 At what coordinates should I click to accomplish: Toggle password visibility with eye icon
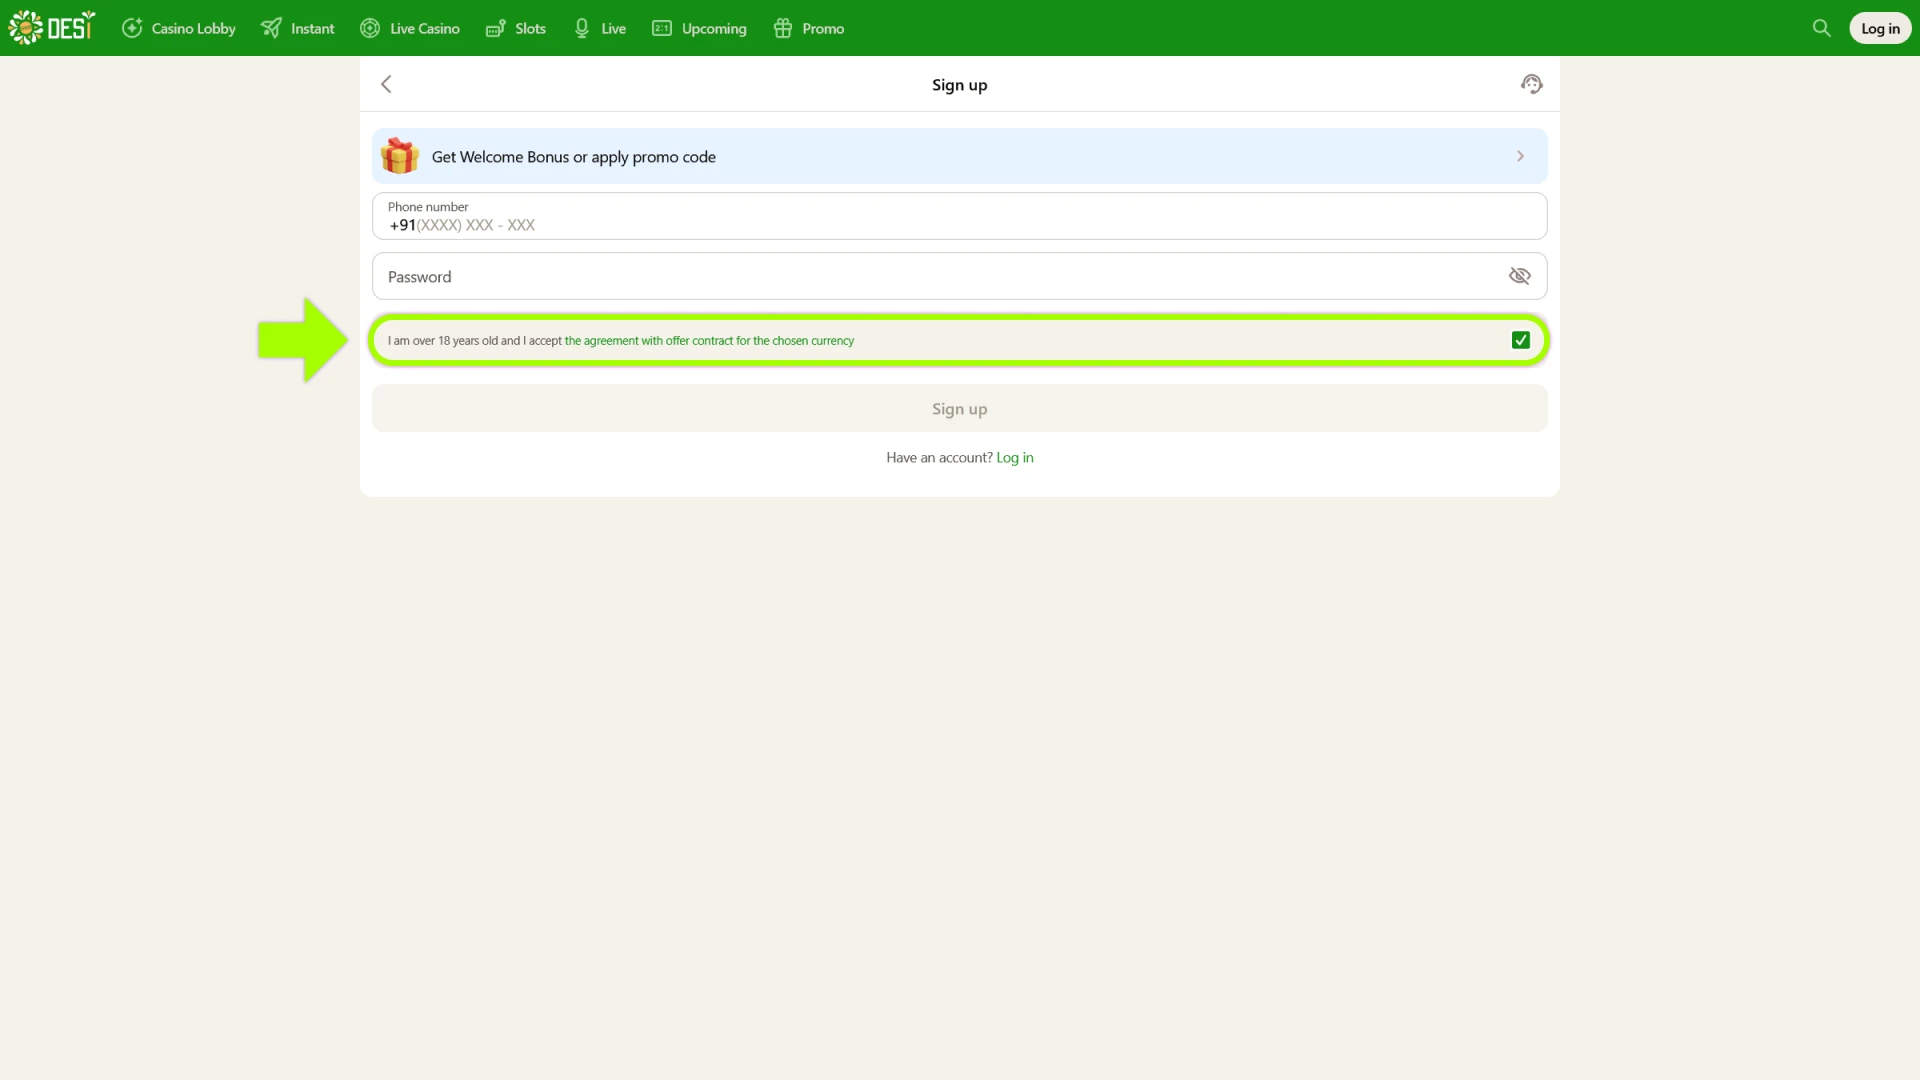coord(1519,276)
